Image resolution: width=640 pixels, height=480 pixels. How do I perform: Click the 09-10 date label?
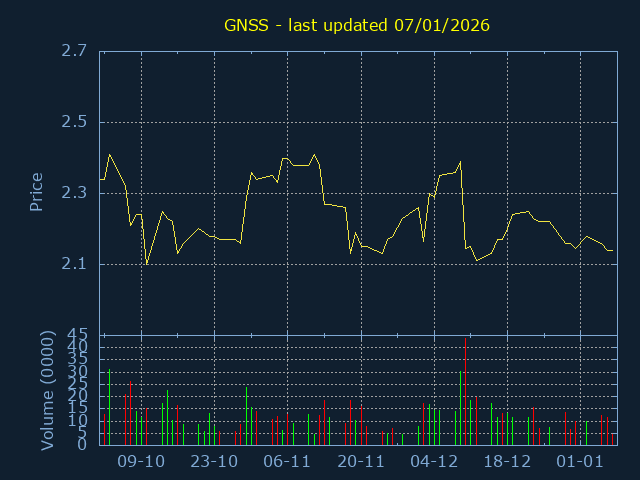tap(141, 461)
